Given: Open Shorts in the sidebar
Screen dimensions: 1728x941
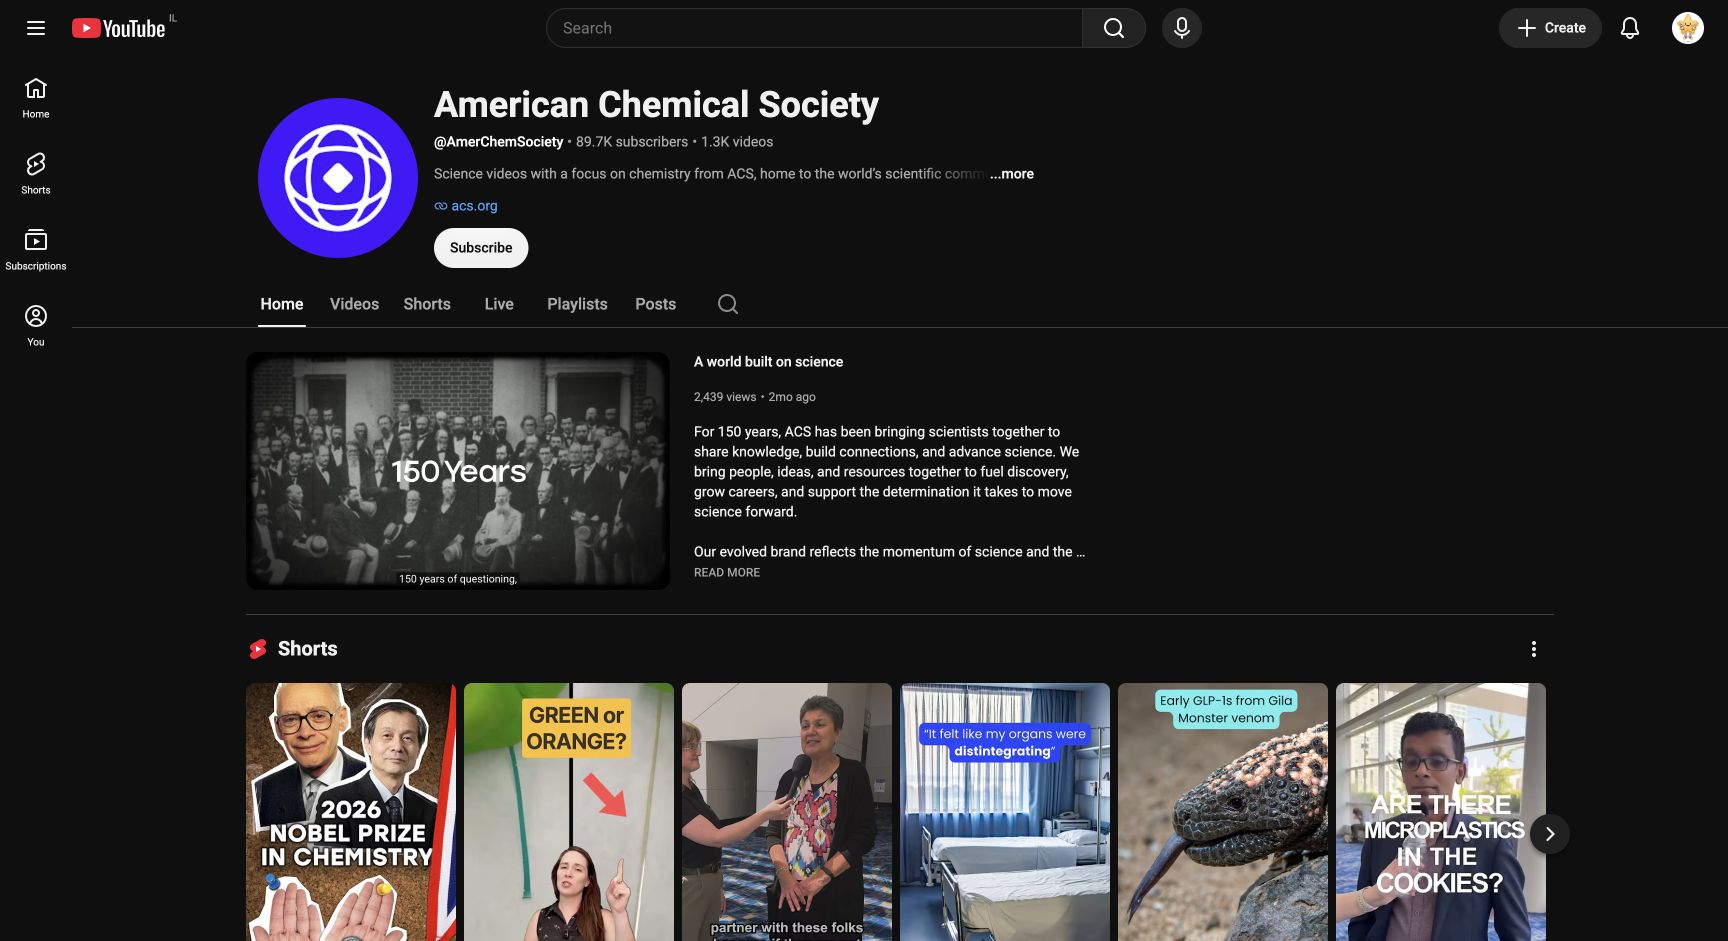Looking at the screenshot, I should click(x=36, y=174).
